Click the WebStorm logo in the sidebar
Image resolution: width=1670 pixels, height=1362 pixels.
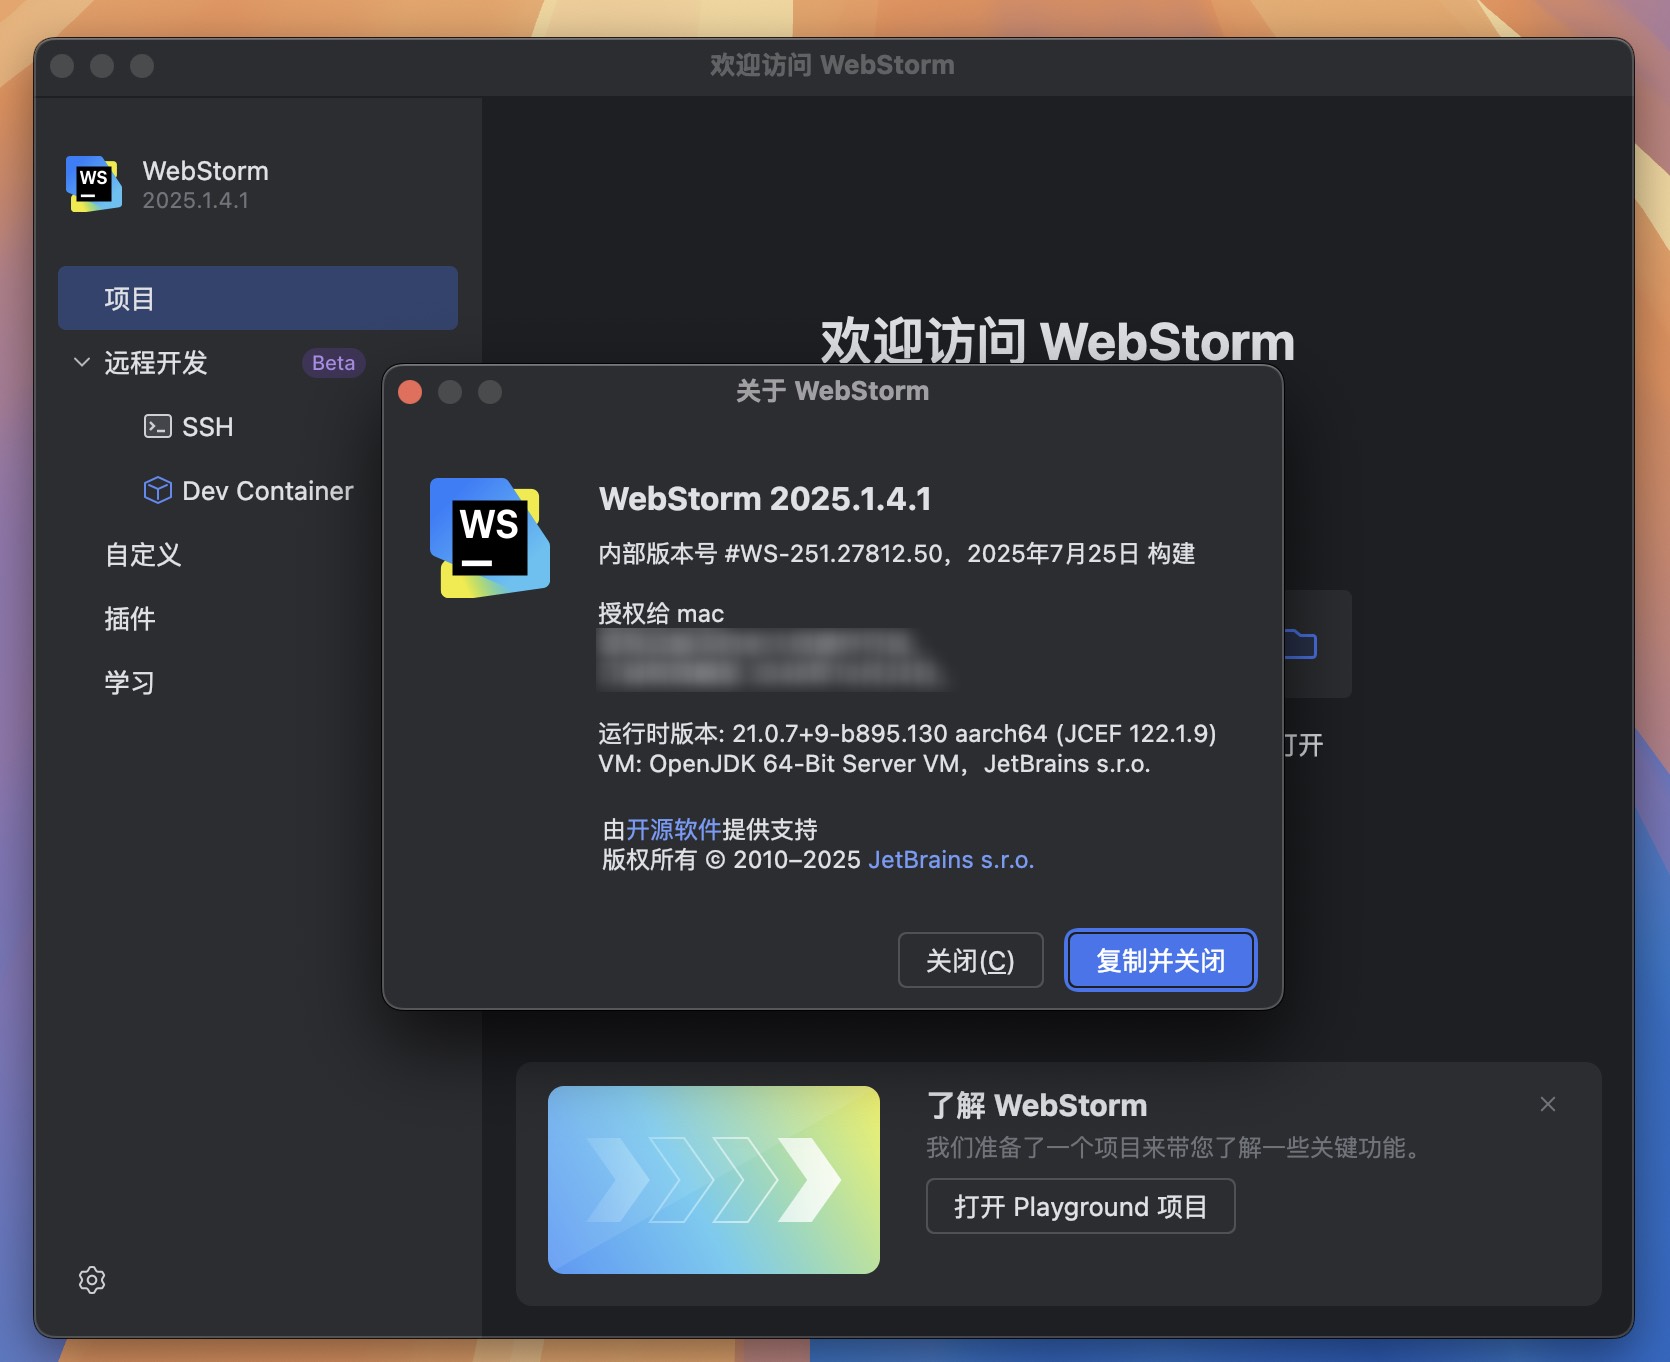point(93,183)
